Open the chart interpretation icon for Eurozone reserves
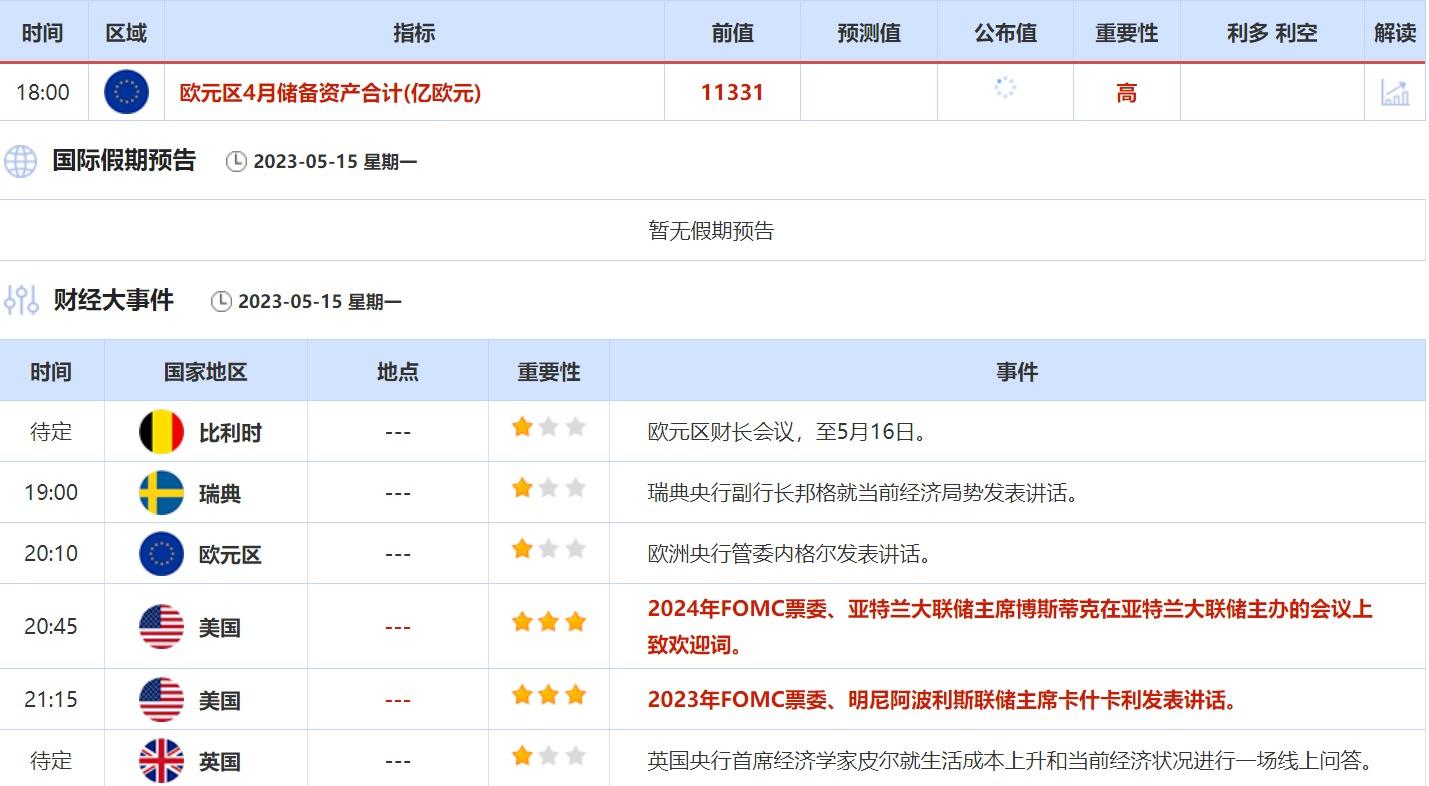 tap(1395, 93)
